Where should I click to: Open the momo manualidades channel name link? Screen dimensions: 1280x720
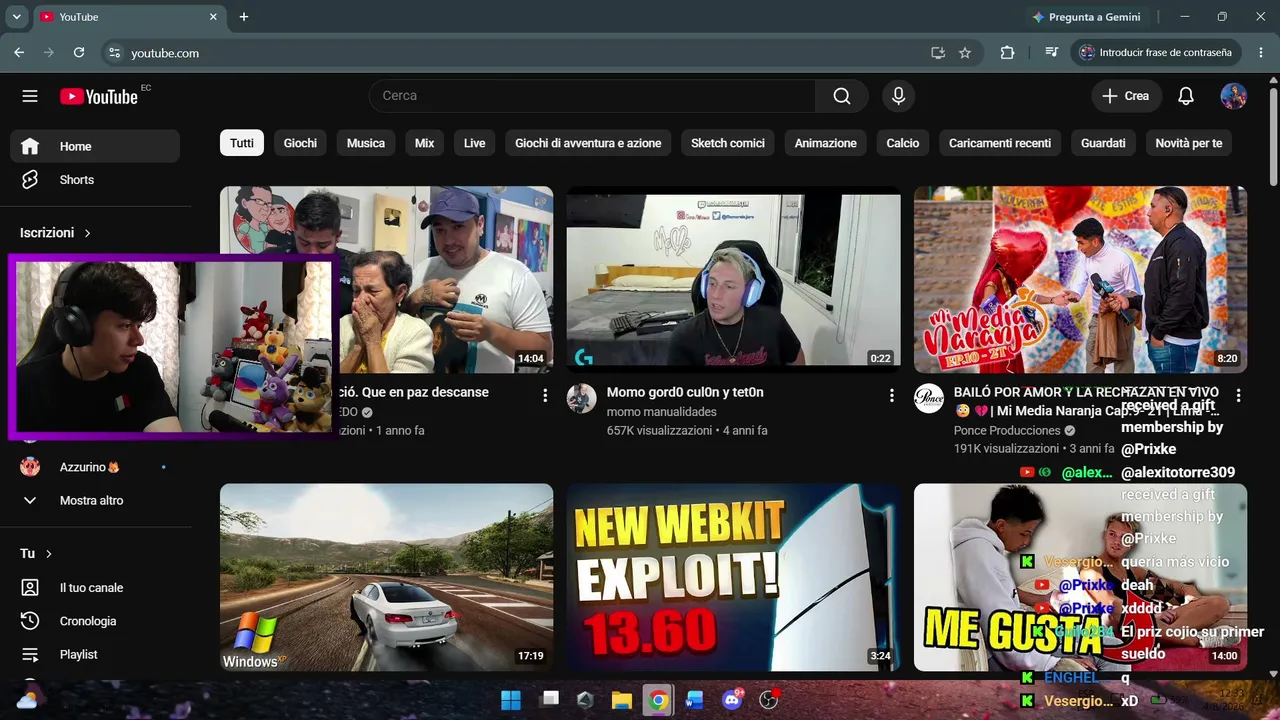tap(662, 412)
